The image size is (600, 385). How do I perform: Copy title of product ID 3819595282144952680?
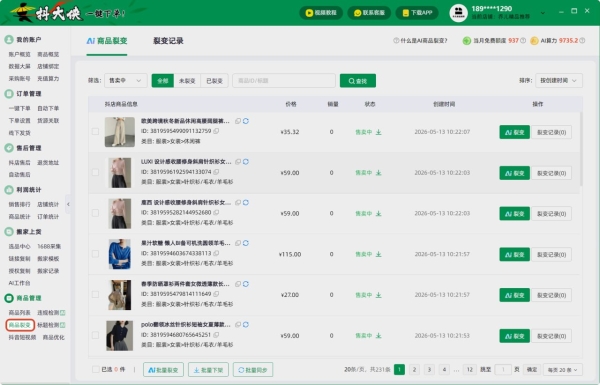238,202
